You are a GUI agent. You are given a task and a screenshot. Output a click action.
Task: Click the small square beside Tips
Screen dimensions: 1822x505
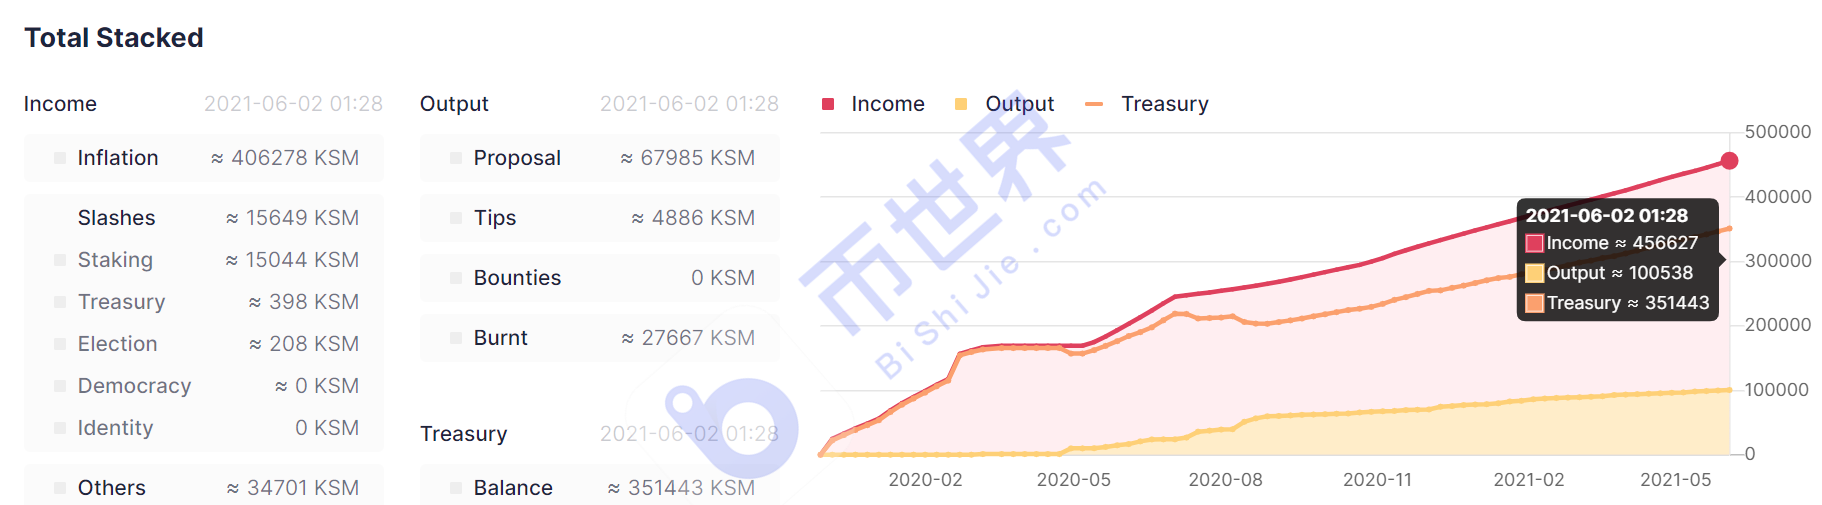click(x=456, y=218)
